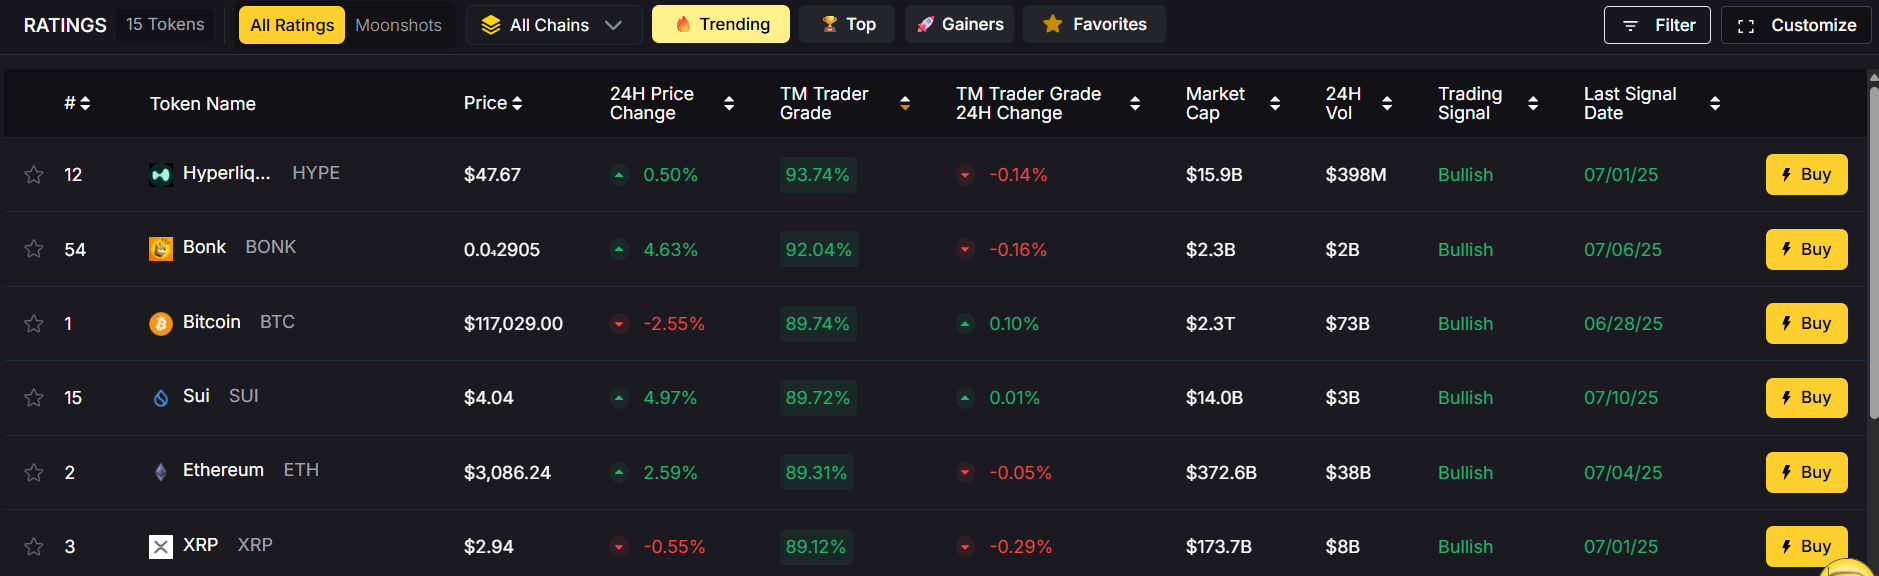
Task: Click the red down arrow beside -2.55%
Action: pos(619,324)
